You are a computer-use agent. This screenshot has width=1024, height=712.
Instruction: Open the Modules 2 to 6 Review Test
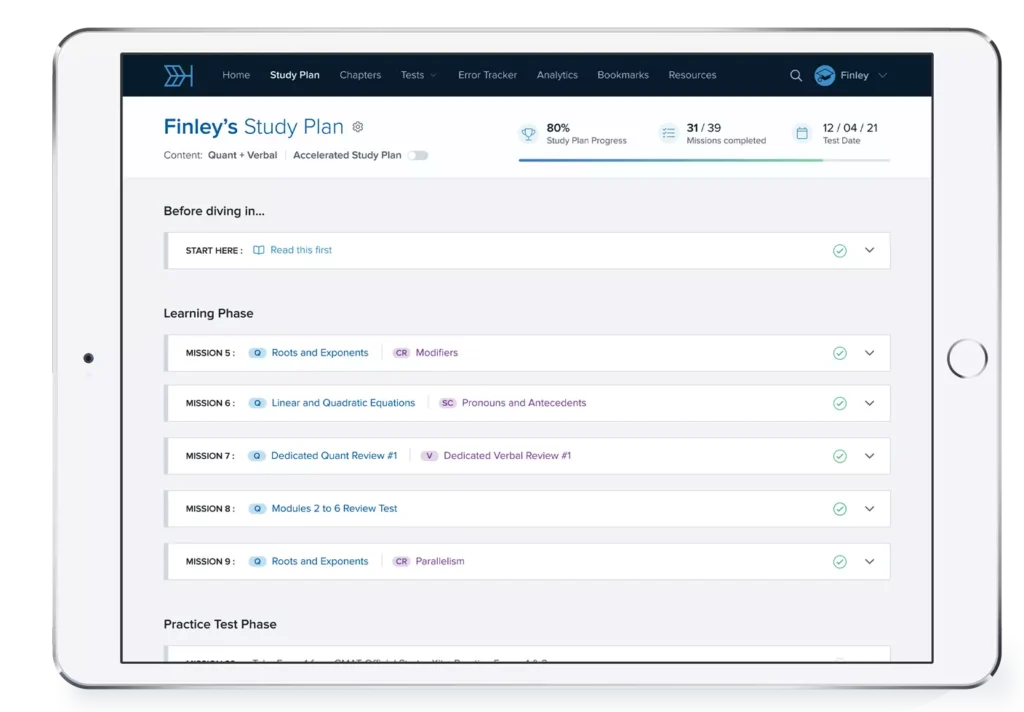(334, 508)
